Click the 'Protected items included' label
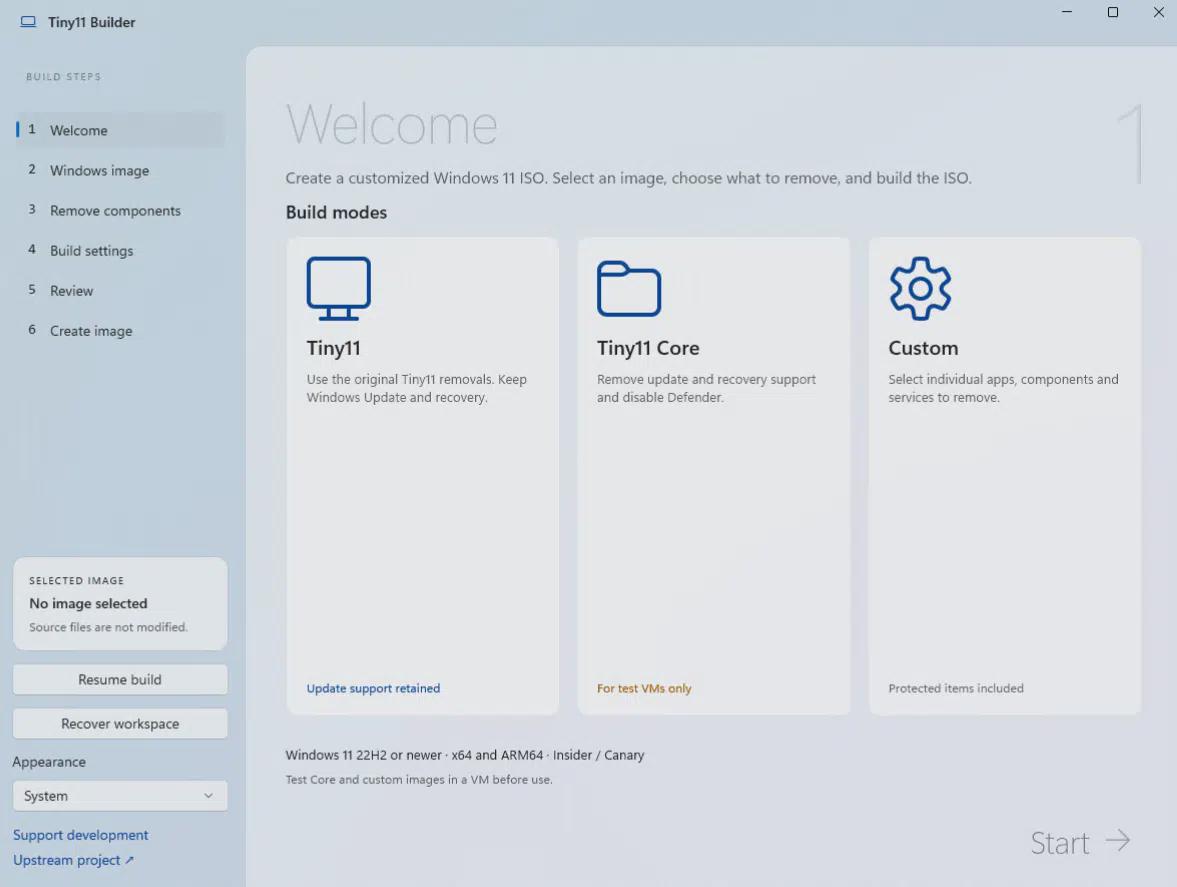Screen dimensions: 1177x887 point(956,688)
